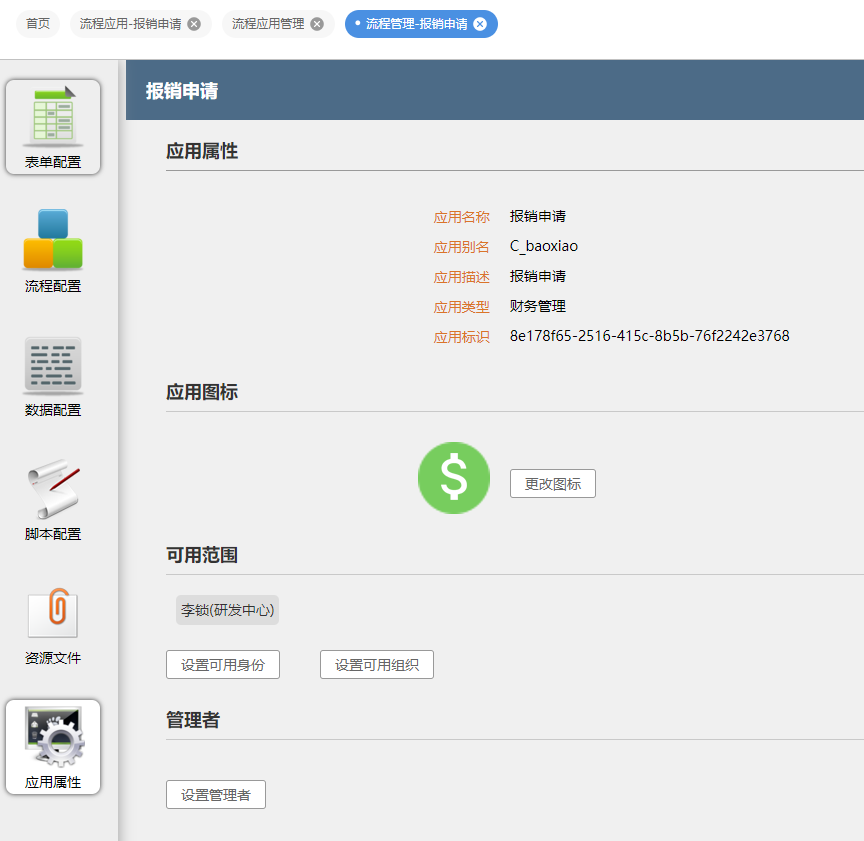
Task: Click the 设置可用组织 button
Action: (x=376, y=664)
